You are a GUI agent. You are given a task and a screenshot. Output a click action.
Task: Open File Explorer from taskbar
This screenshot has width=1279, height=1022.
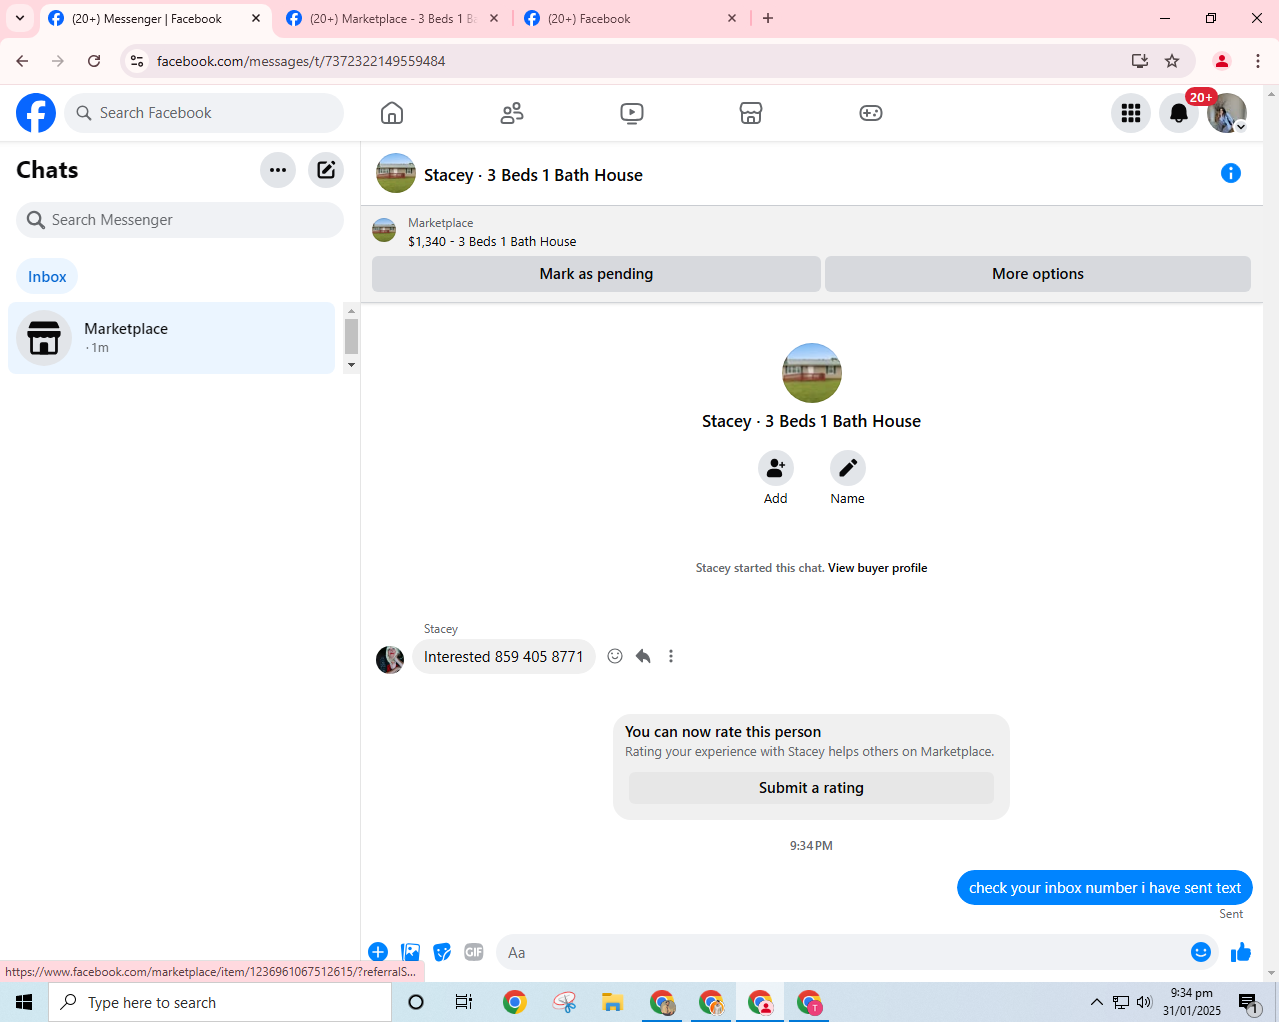pos(612,1002)
